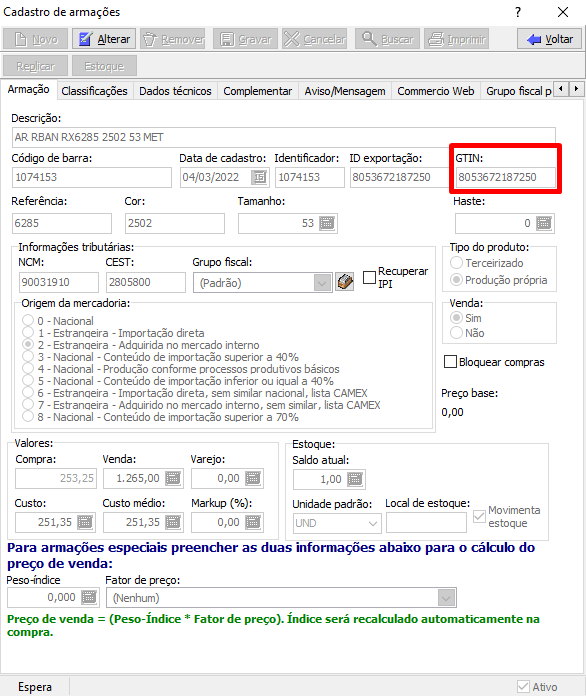Open calculator icon in Peso-índice field

pos(89,597)
